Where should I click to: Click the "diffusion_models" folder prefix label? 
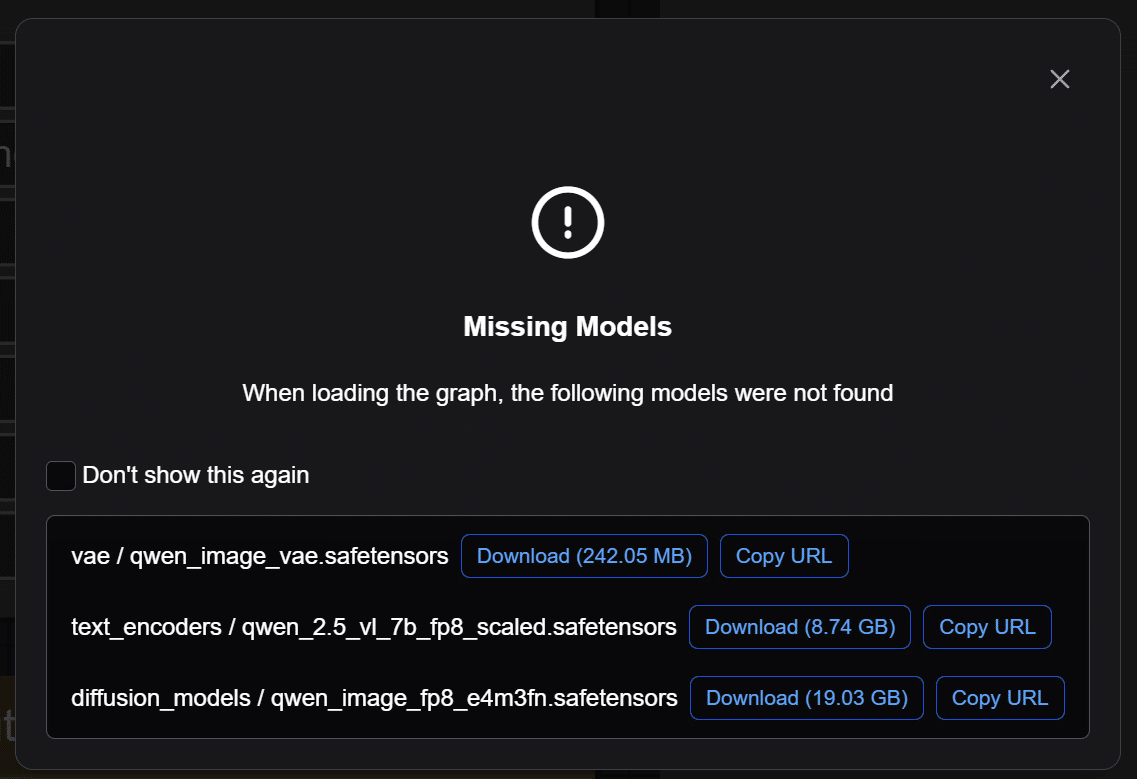tap(161, 698)
